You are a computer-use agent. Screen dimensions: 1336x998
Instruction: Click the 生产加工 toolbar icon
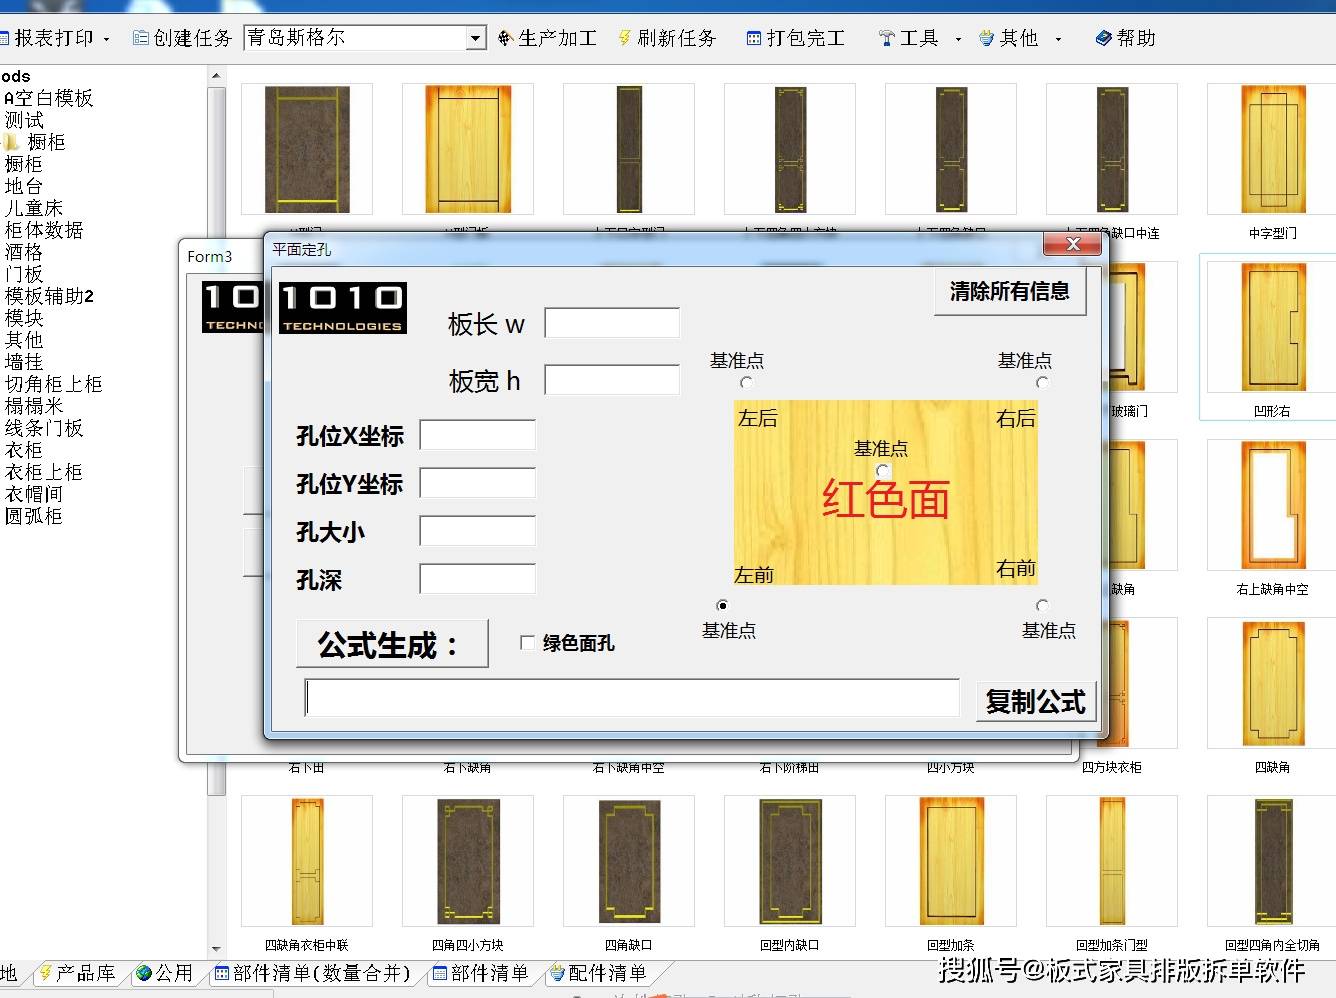tap(505, 38)
